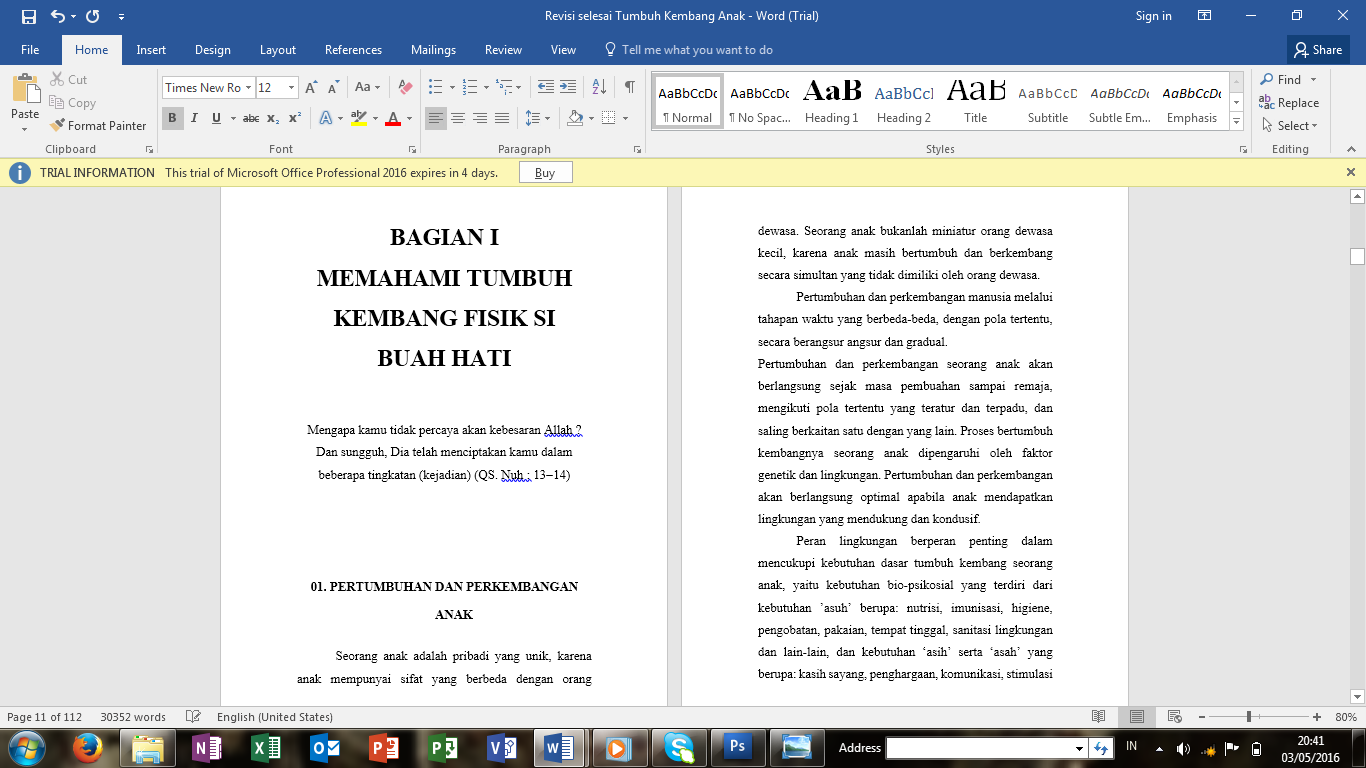Increase font size with Grow Font icon
The height and width of the screenshot is (768, 1366).
pyautogui.click(x=312, y=88)
